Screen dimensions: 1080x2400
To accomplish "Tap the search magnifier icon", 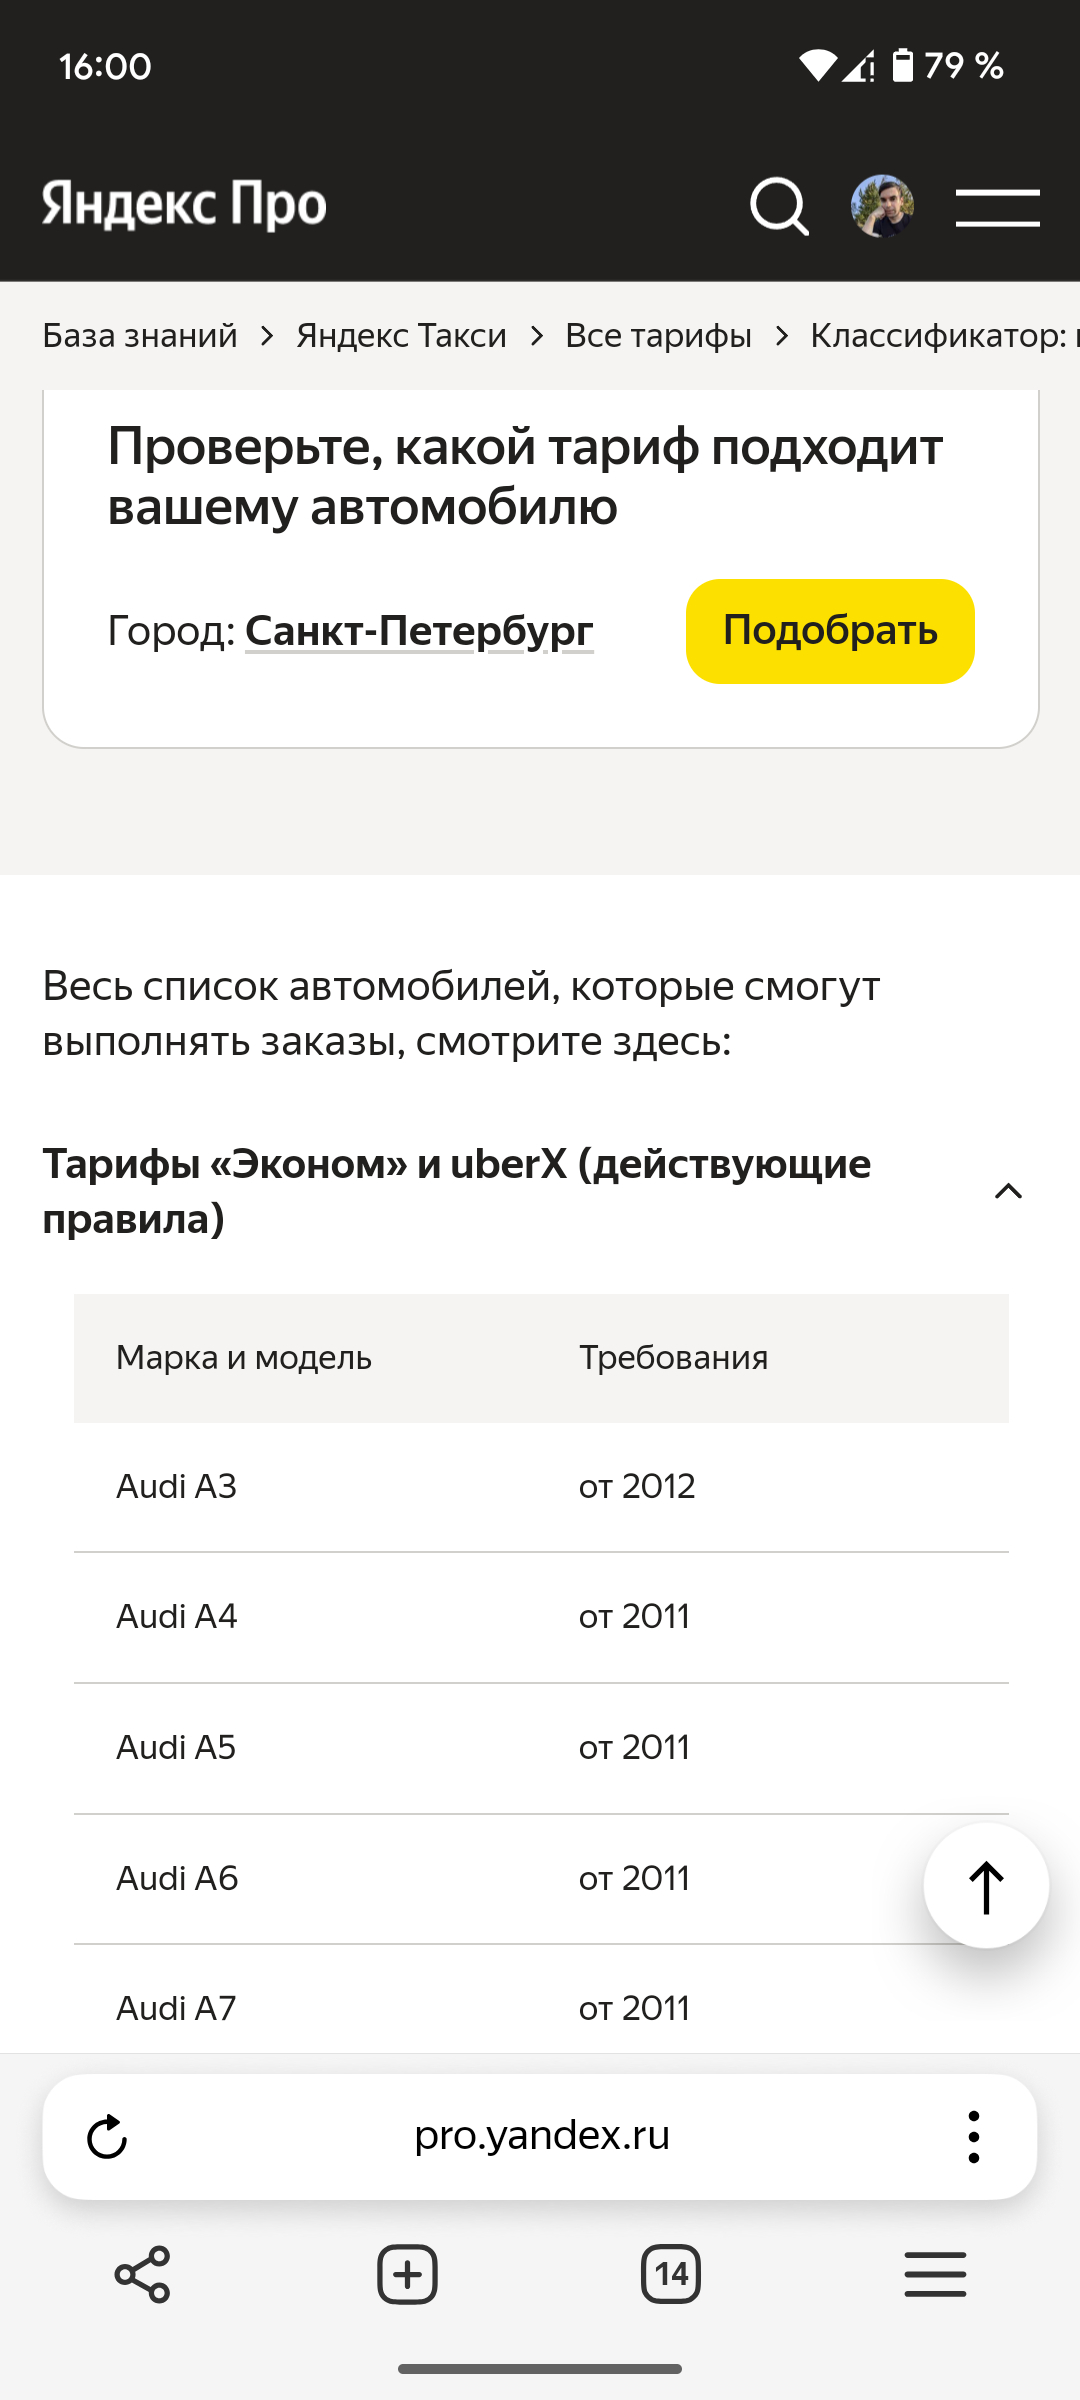I will click(779, 207).
